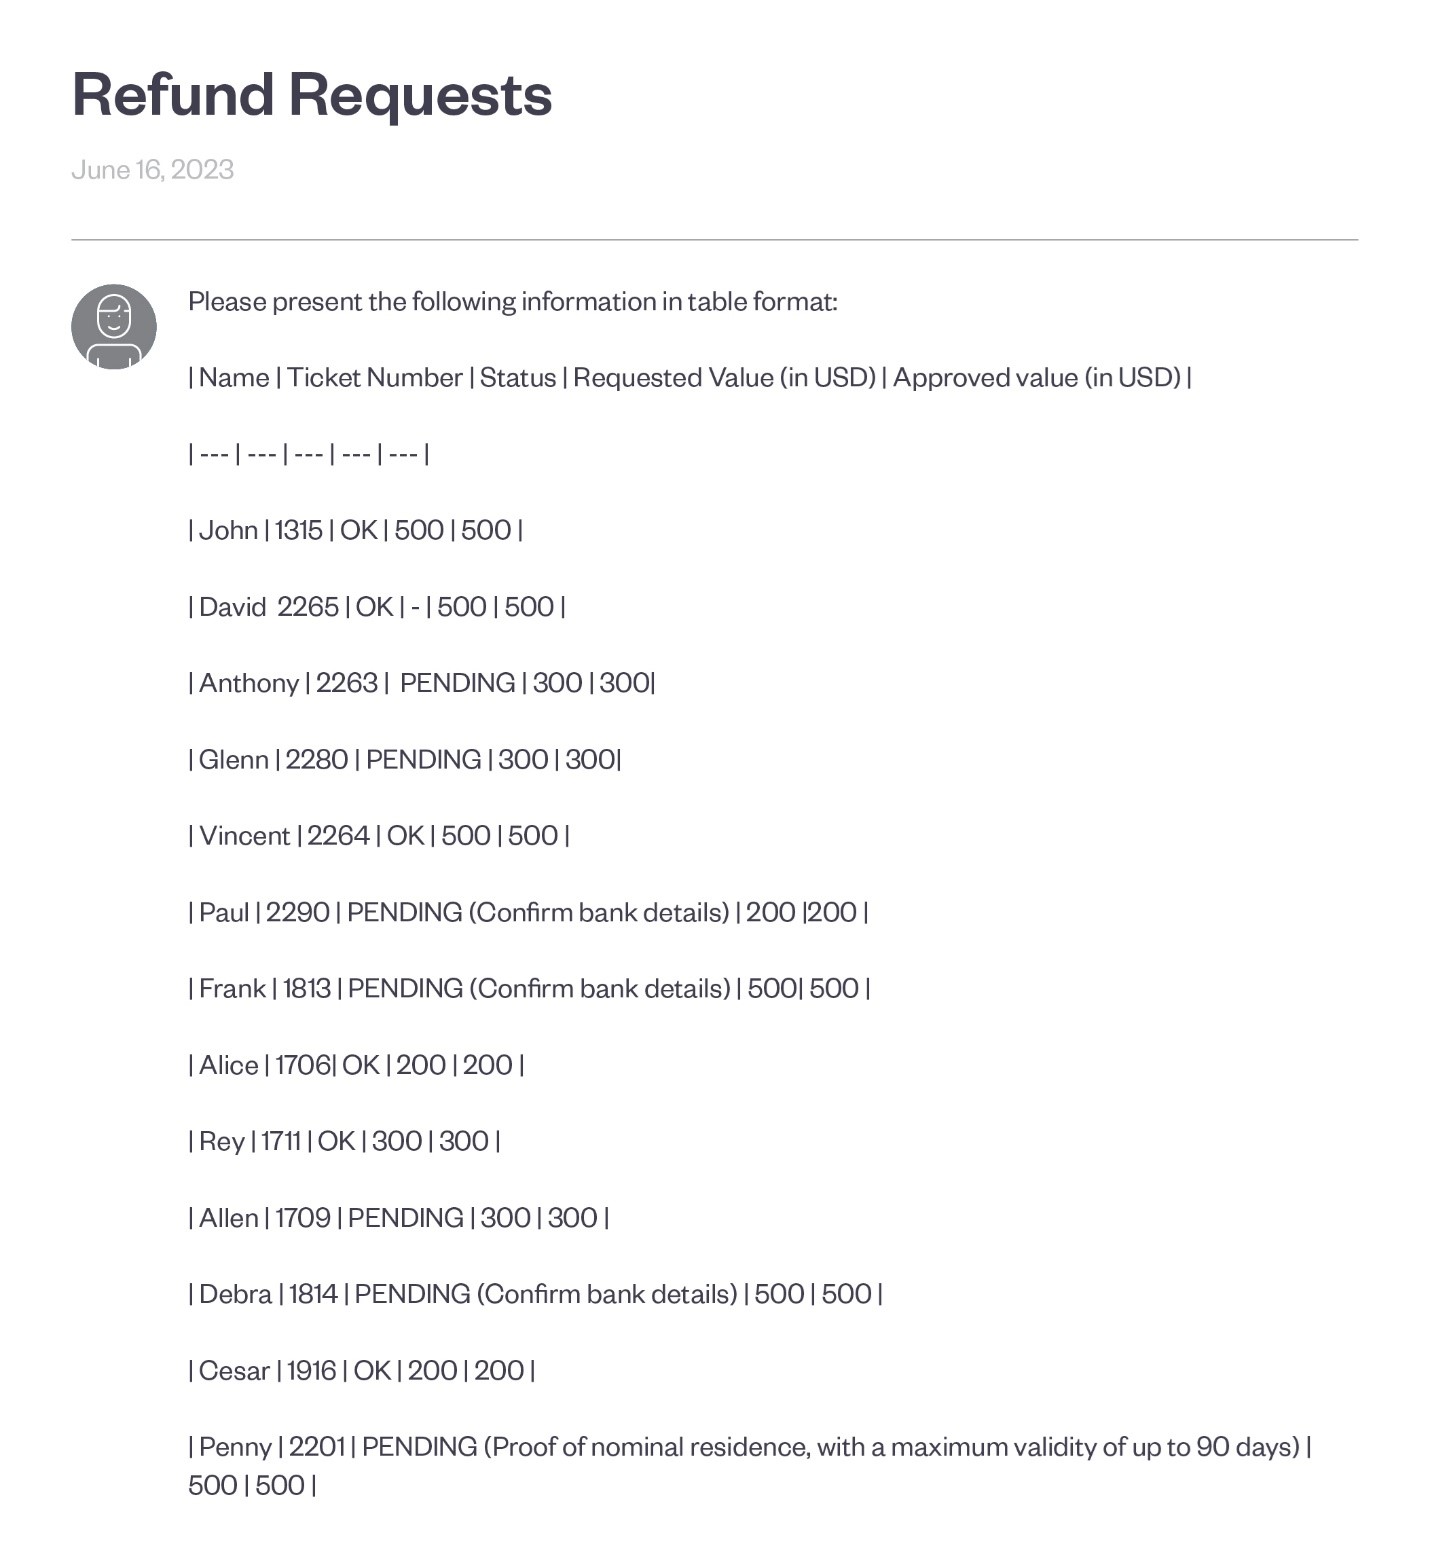Click the table format instruction line
Image resolution: width=1430 pixels, height=1567 pixels.
(x=512, y=301)
